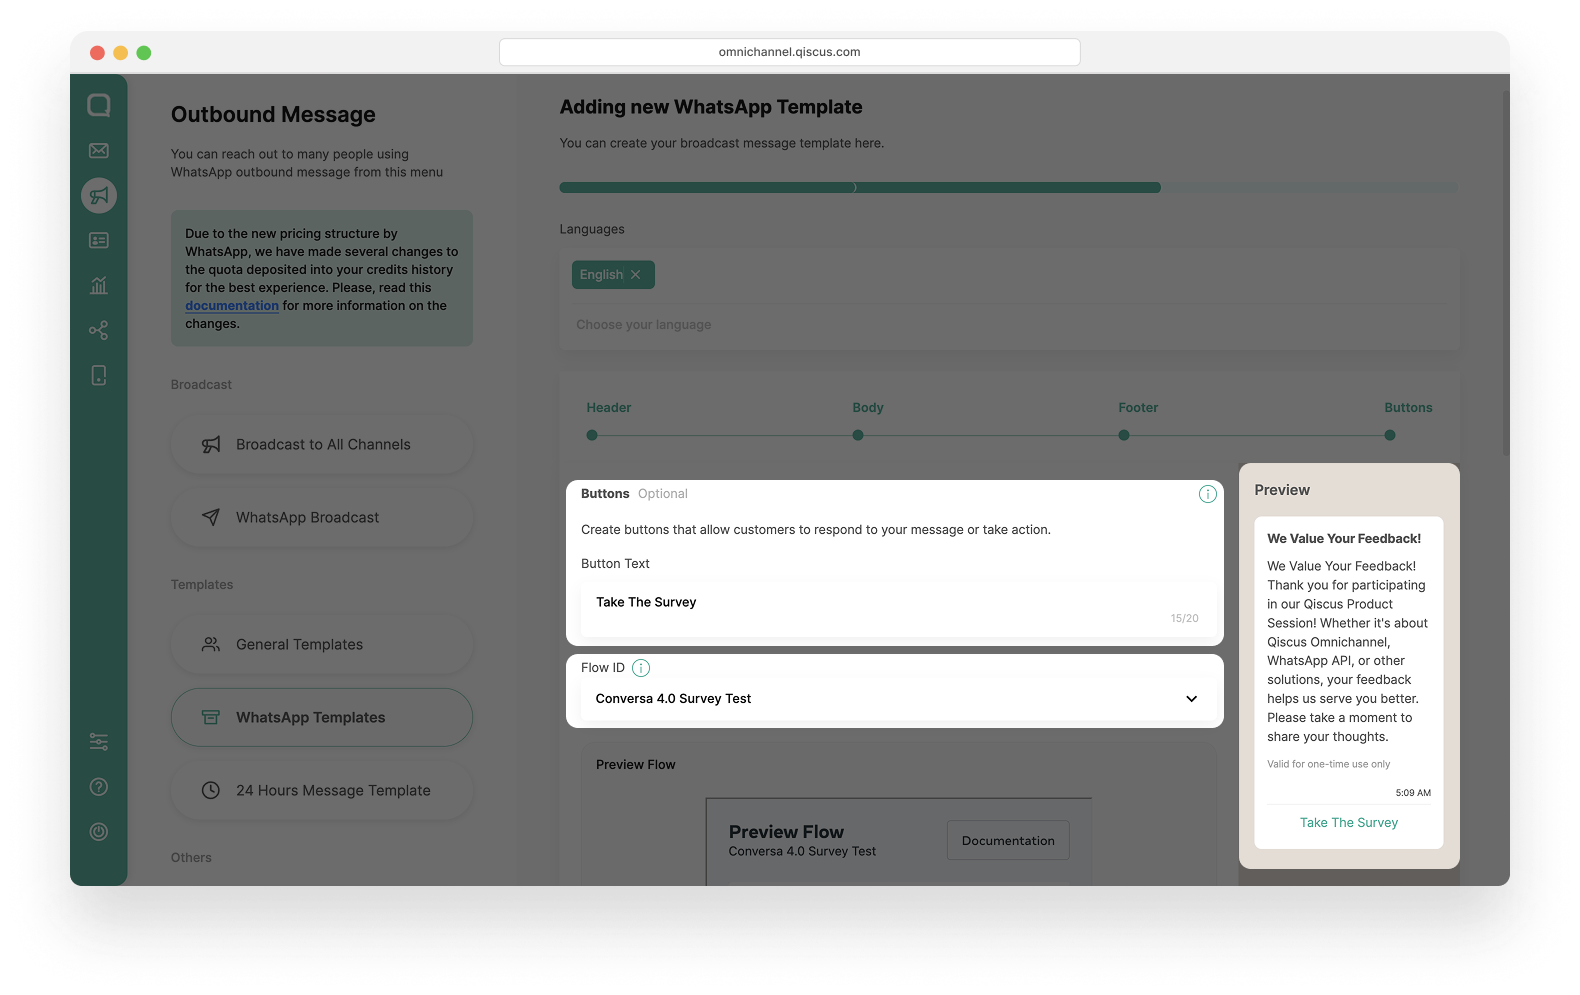The width and height of the screenshot is (1580, 995).
Task: Open the mobile device sidebar icon
Action: 99,375
